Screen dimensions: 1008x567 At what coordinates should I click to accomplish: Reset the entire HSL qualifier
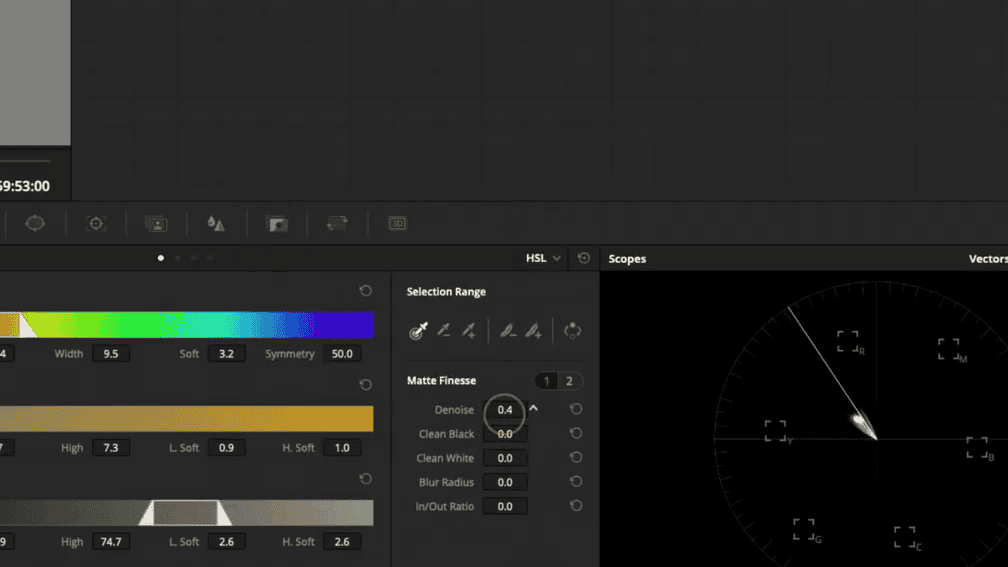(584, 258)
